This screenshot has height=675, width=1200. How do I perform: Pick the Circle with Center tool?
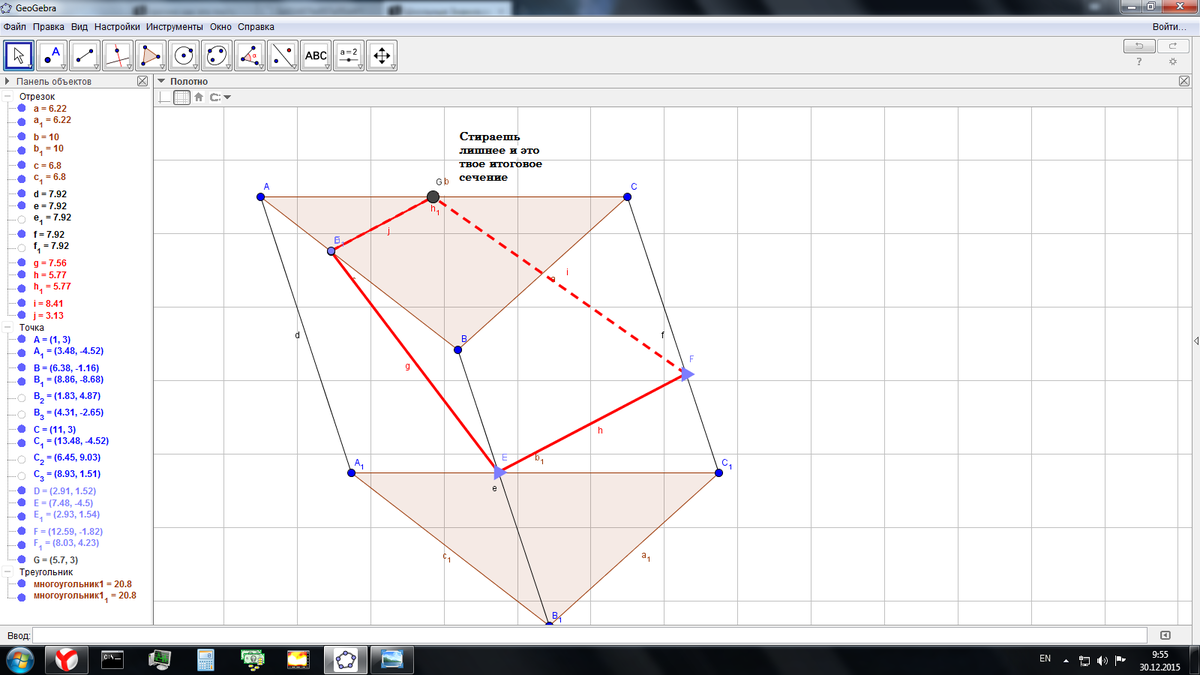click(x=183, y=55)
